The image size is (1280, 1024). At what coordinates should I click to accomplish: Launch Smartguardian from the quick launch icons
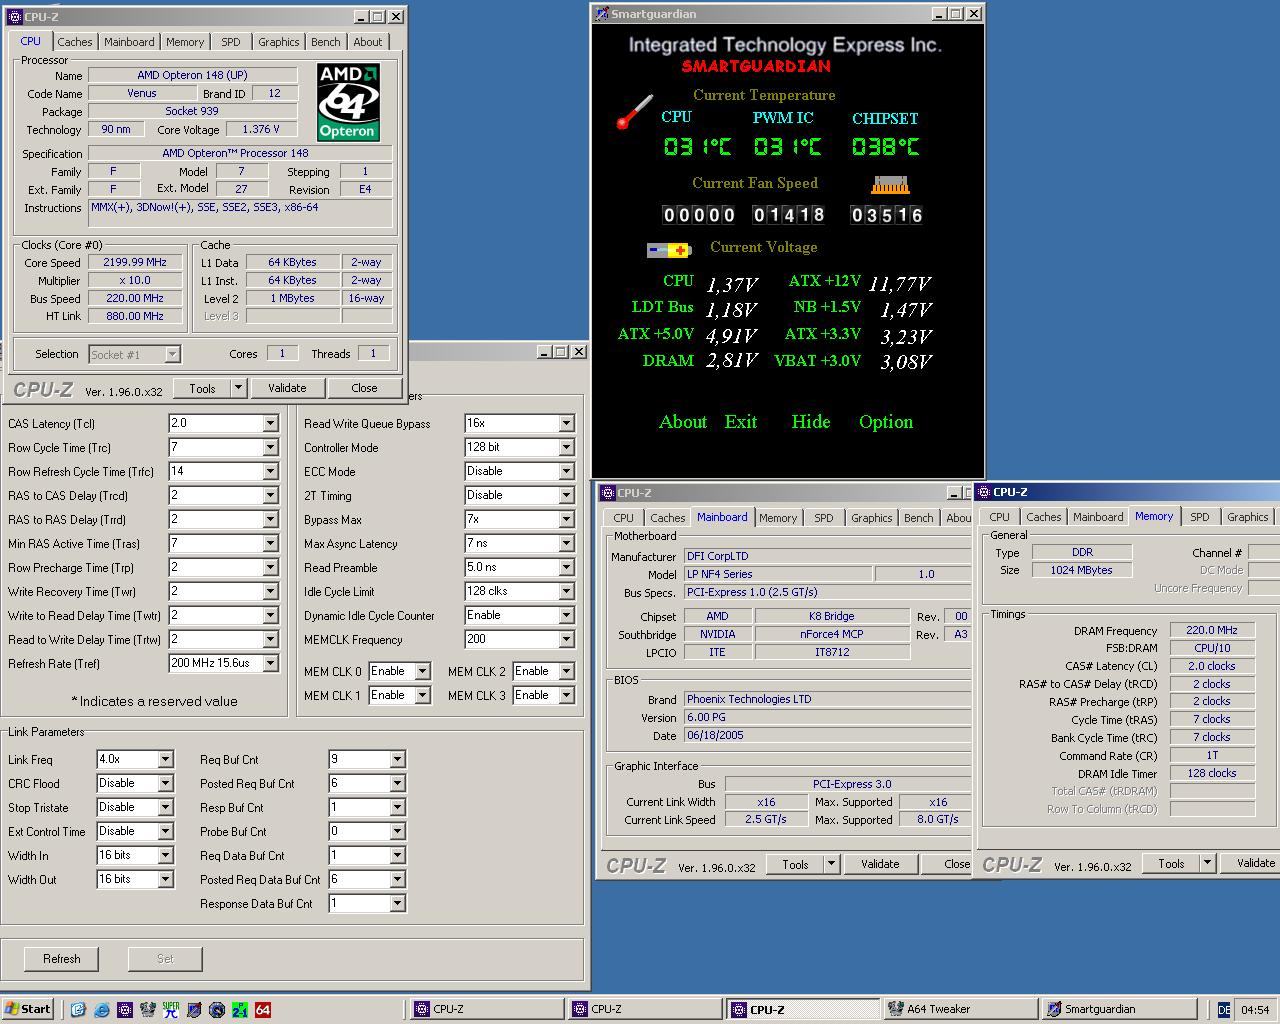click(x=194, y=1010)
